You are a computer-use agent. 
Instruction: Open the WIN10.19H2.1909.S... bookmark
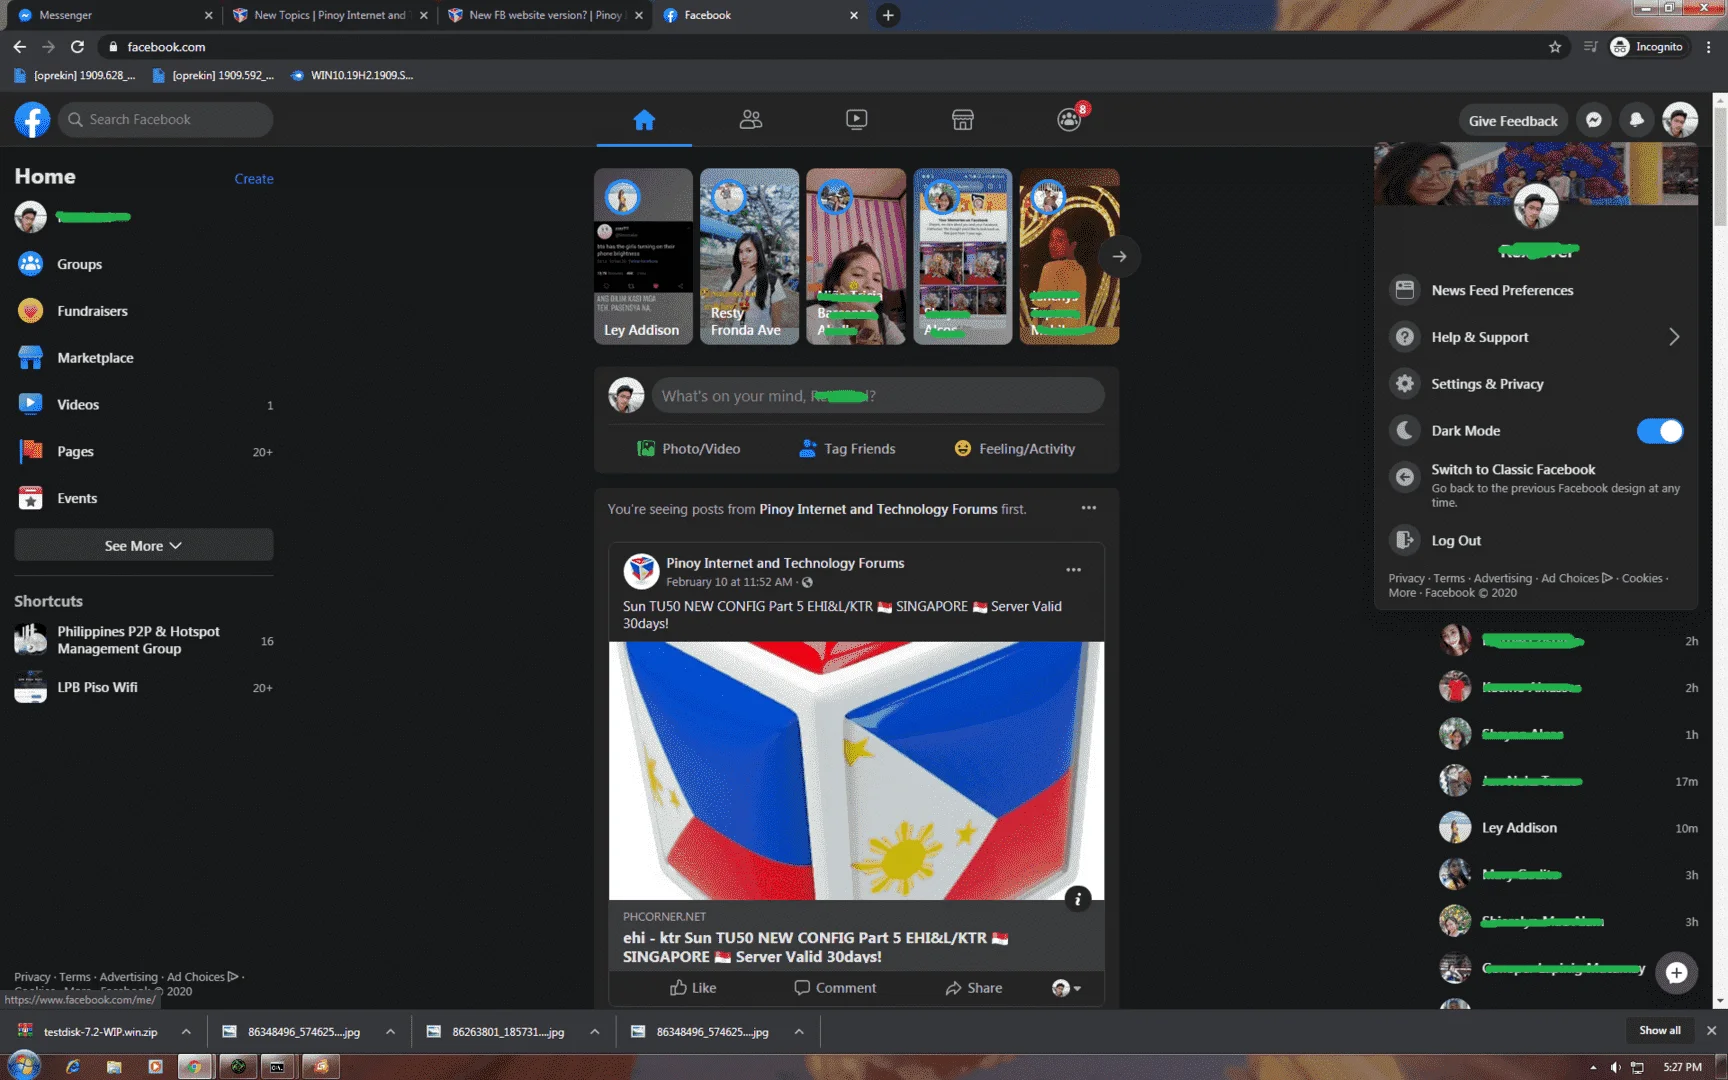tap(351, 75)
